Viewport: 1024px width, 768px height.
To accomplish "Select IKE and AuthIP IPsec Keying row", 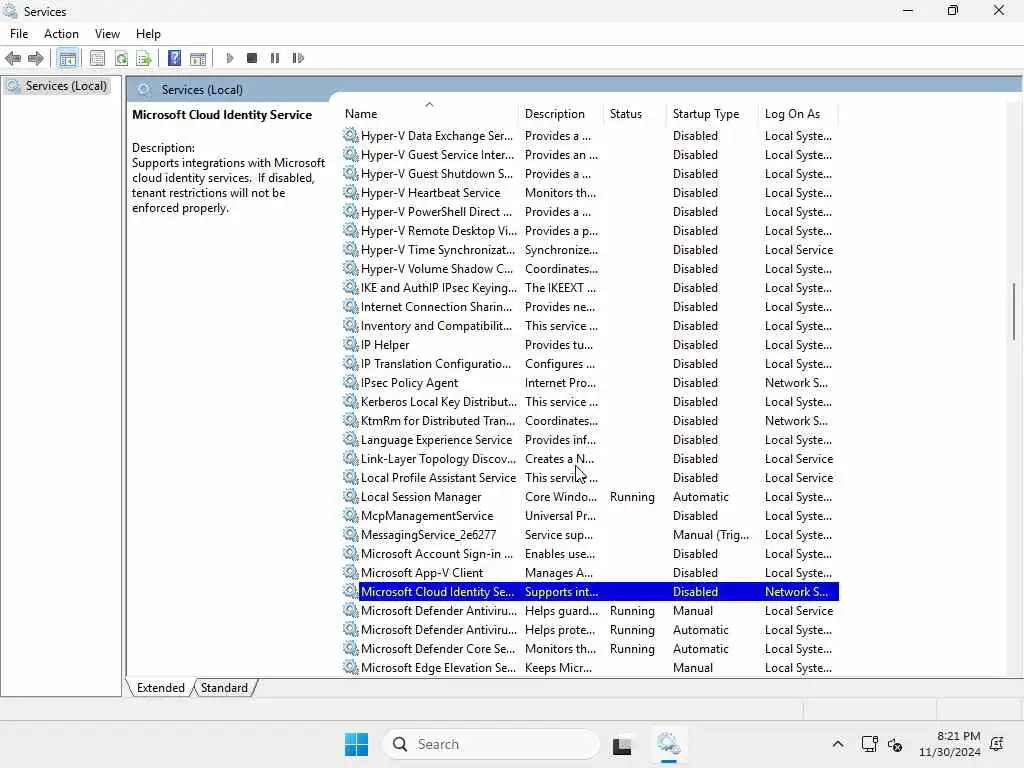I will pos(590,287).
